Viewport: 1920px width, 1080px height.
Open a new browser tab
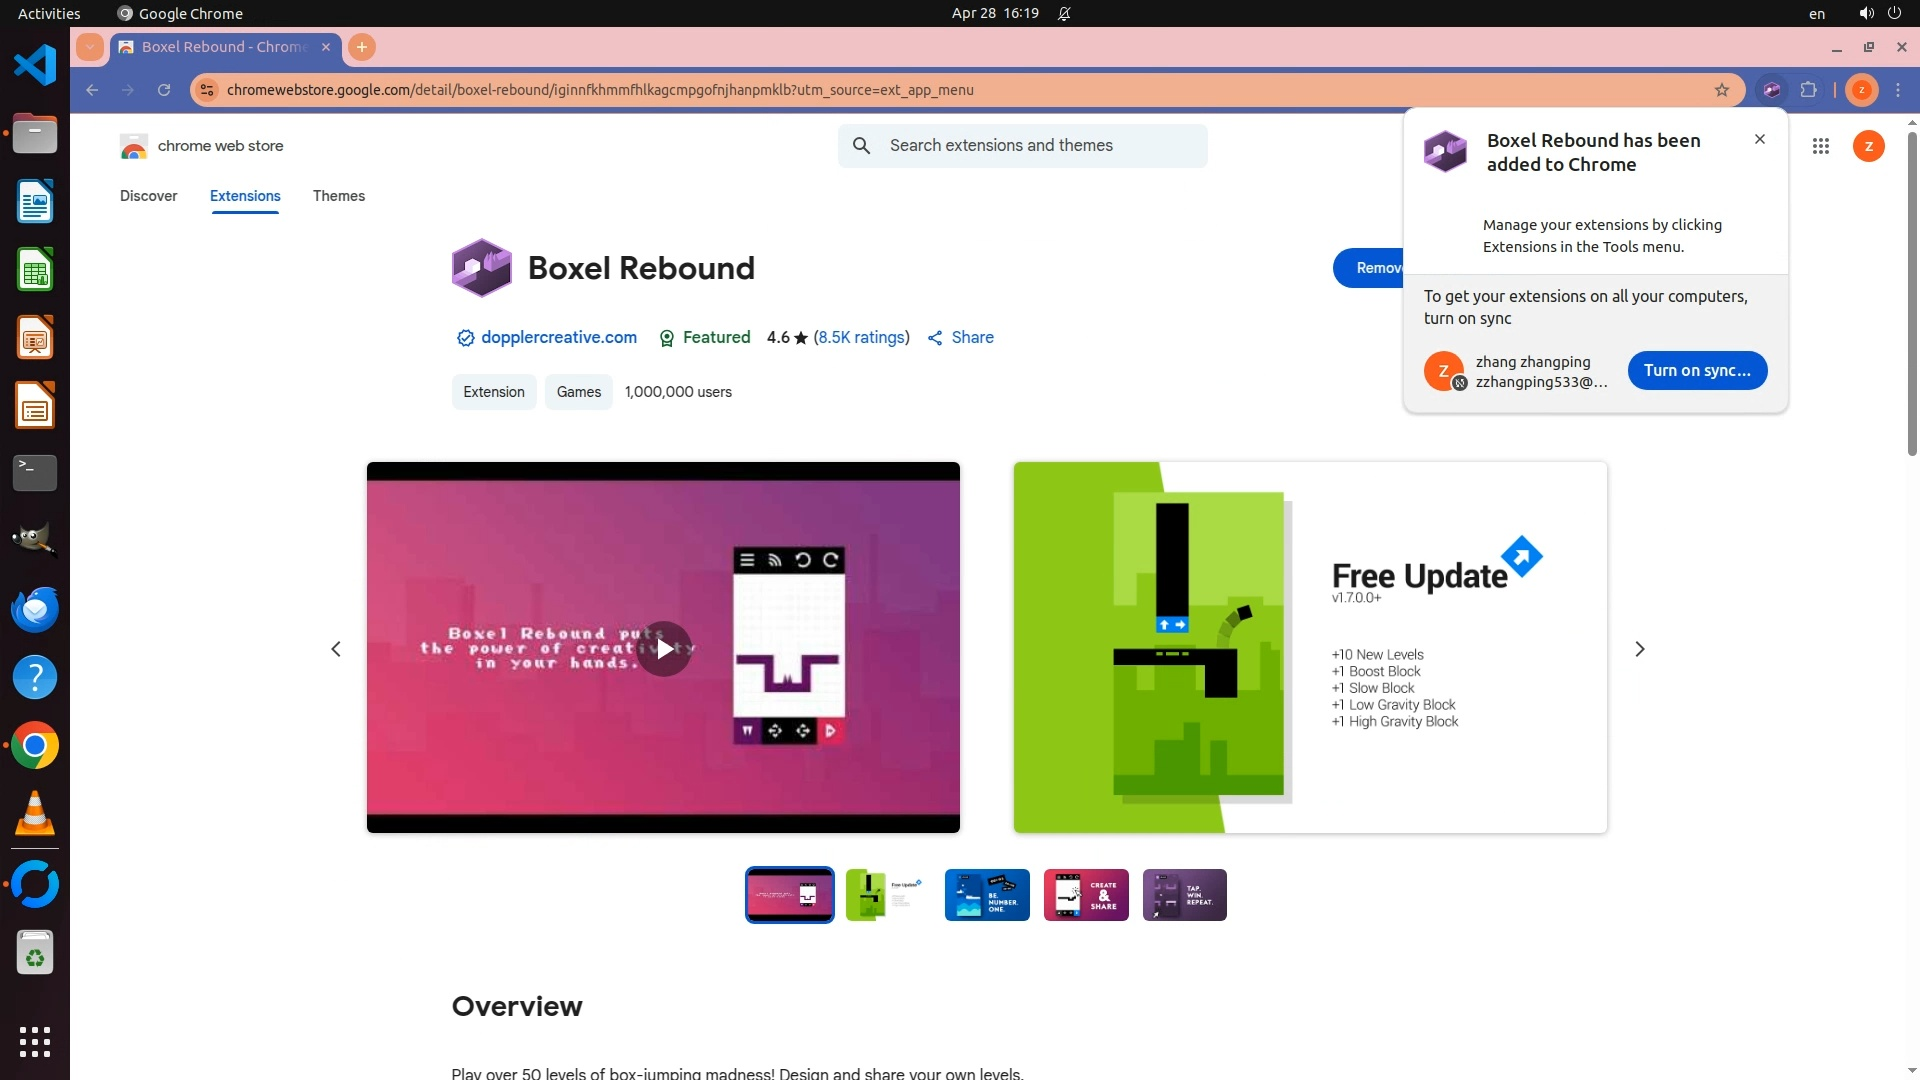pyautogui.click(x=362, y=47)
